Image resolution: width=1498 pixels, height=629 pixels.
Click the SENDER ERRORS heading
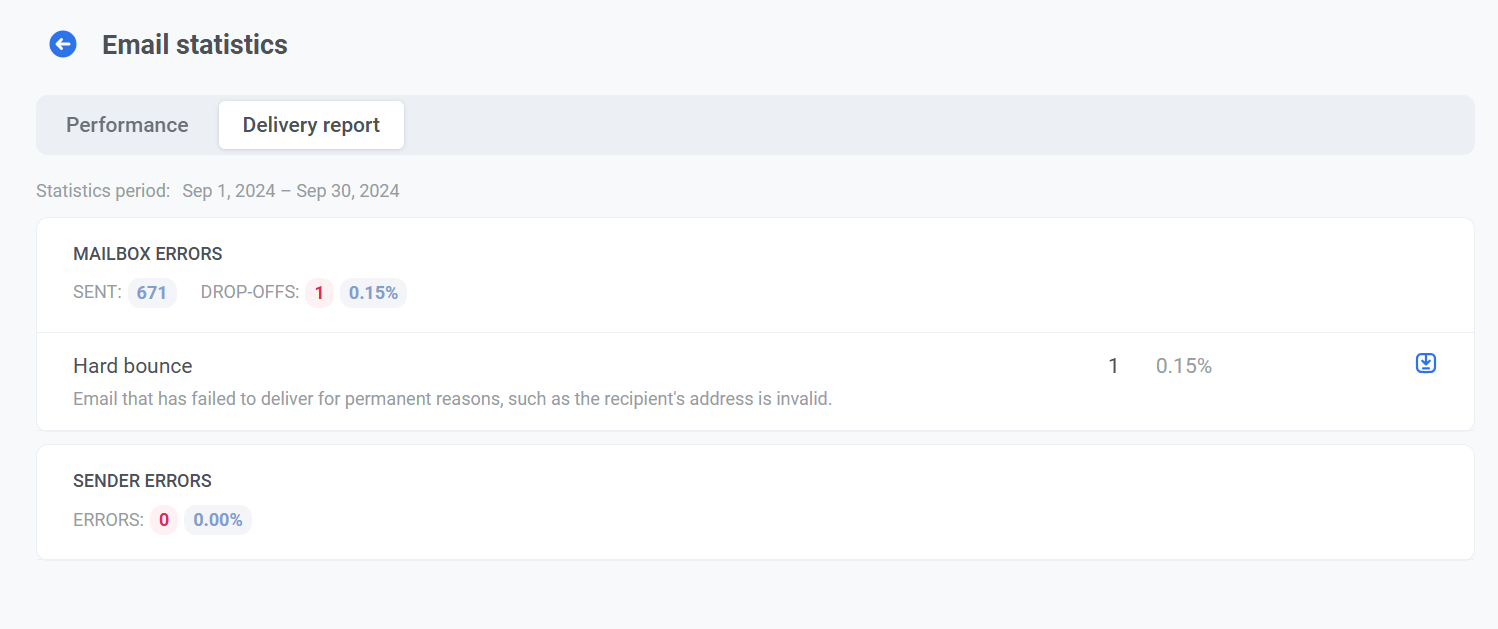142,481
